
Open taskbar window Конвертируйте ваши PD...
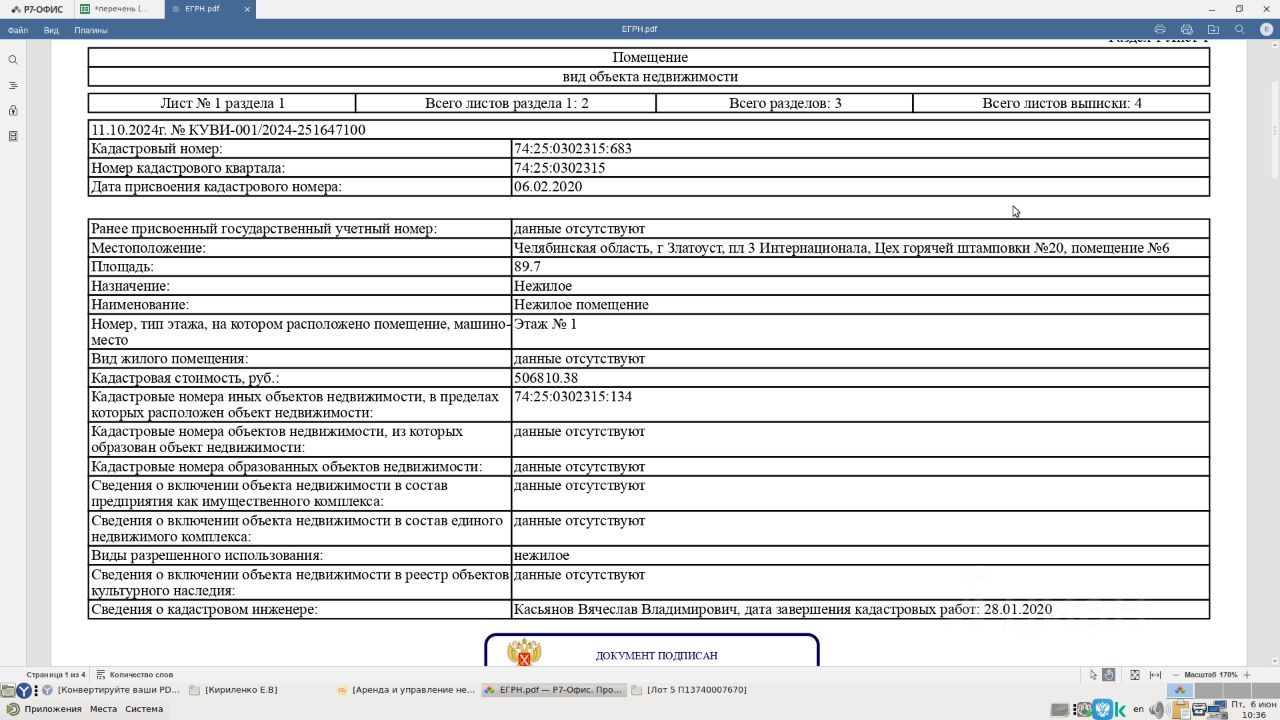(x=112, y=690)
